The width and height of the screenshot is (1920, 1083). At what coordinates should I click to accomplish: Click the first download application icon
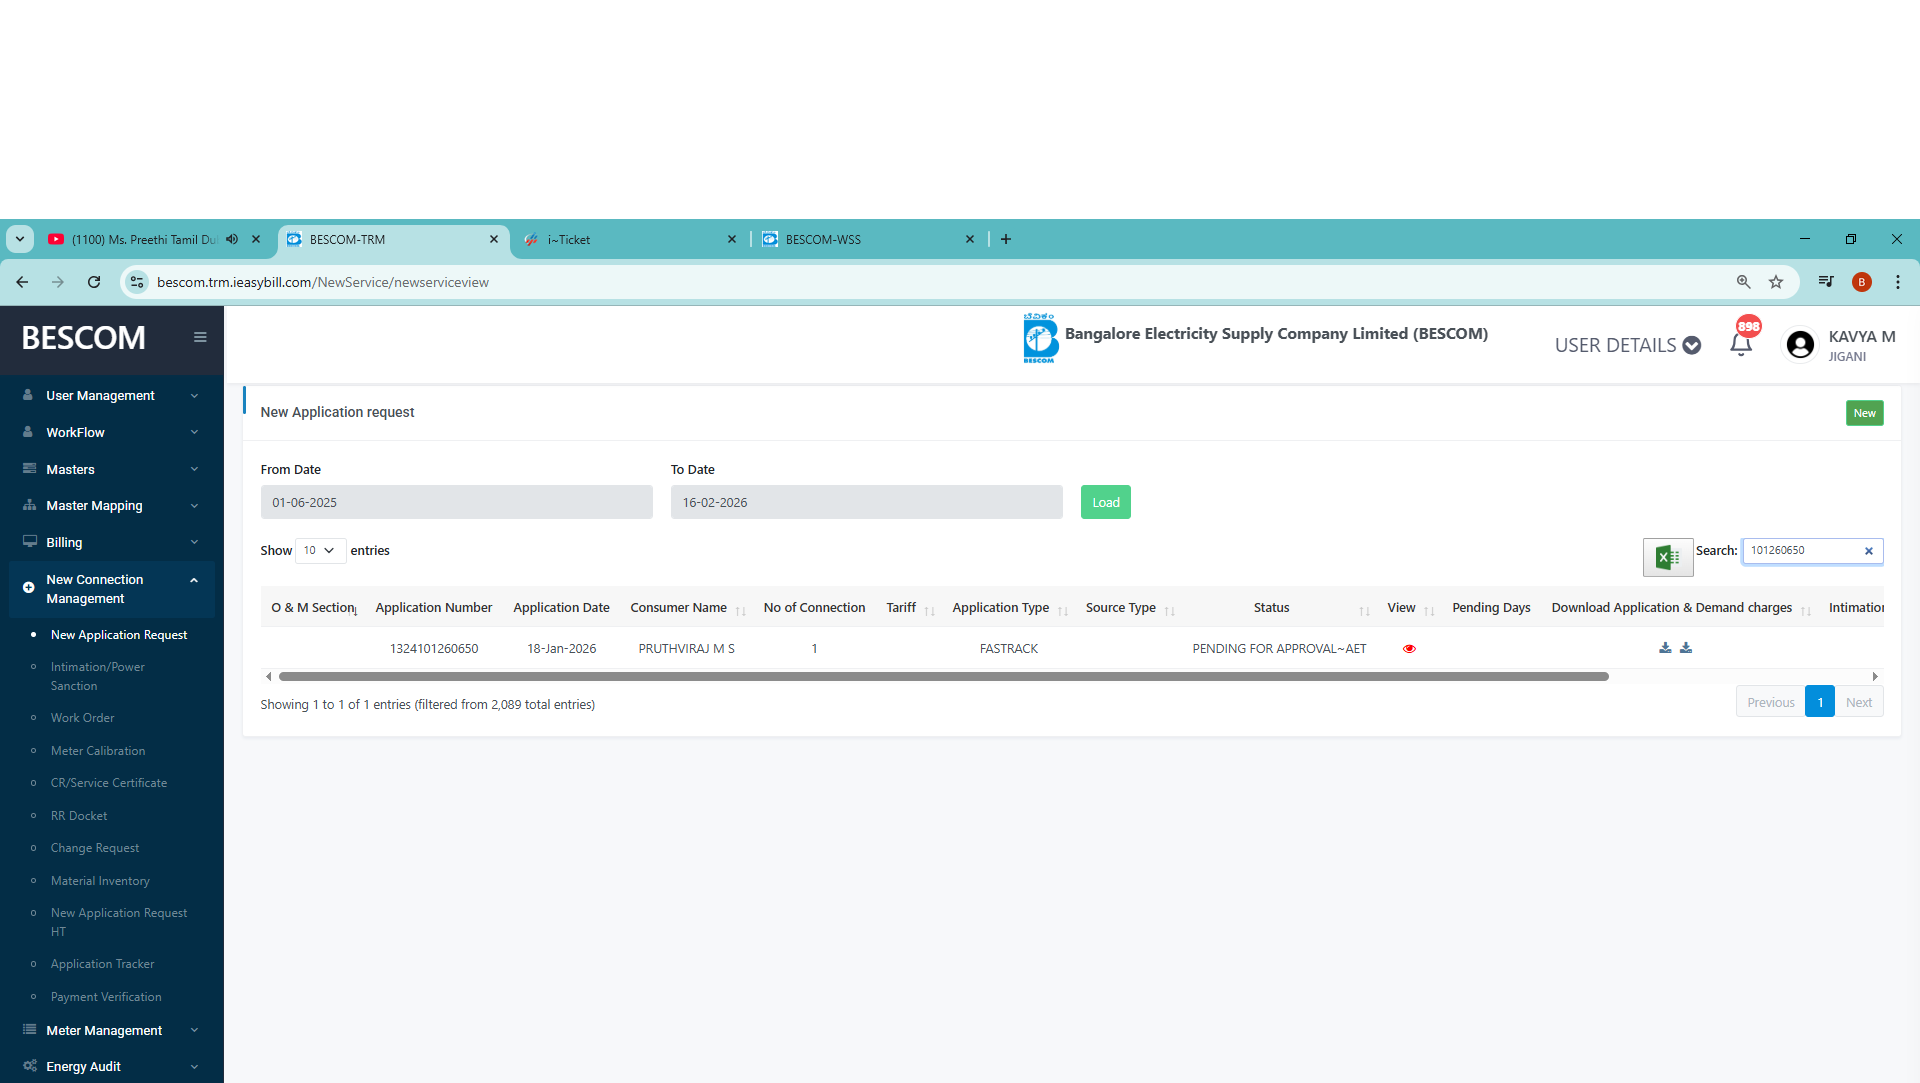tap(1665, 648)
